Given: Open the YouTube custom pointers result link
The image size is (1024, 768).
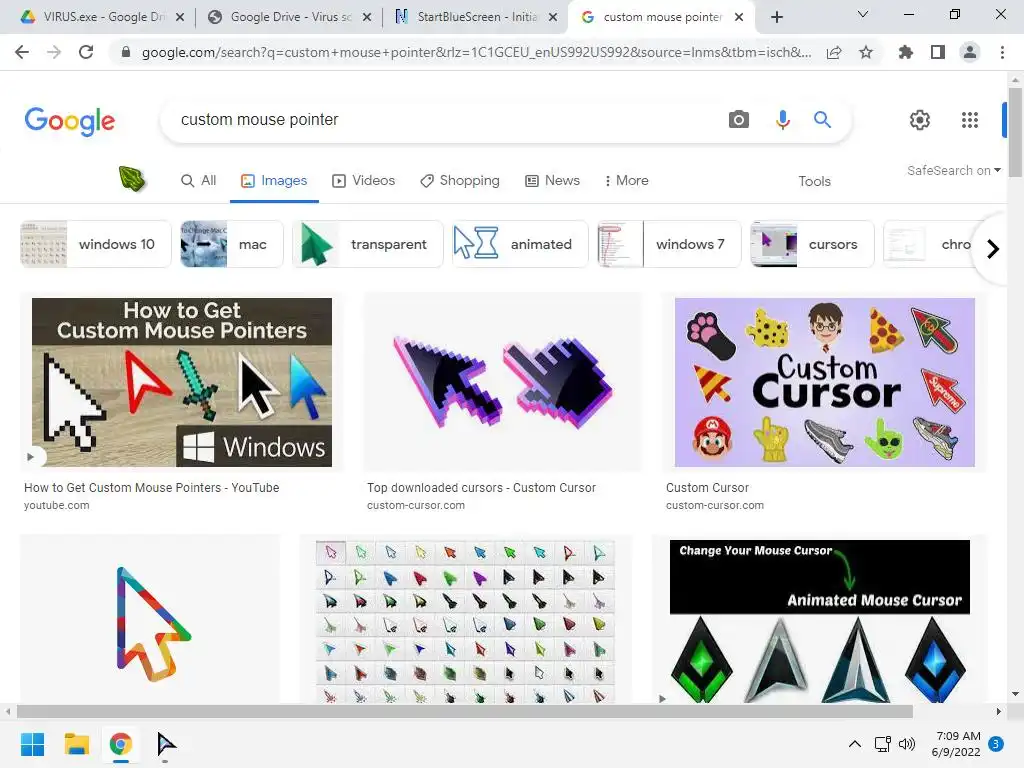Looking at the screenshot, I should tap(152, 488).
